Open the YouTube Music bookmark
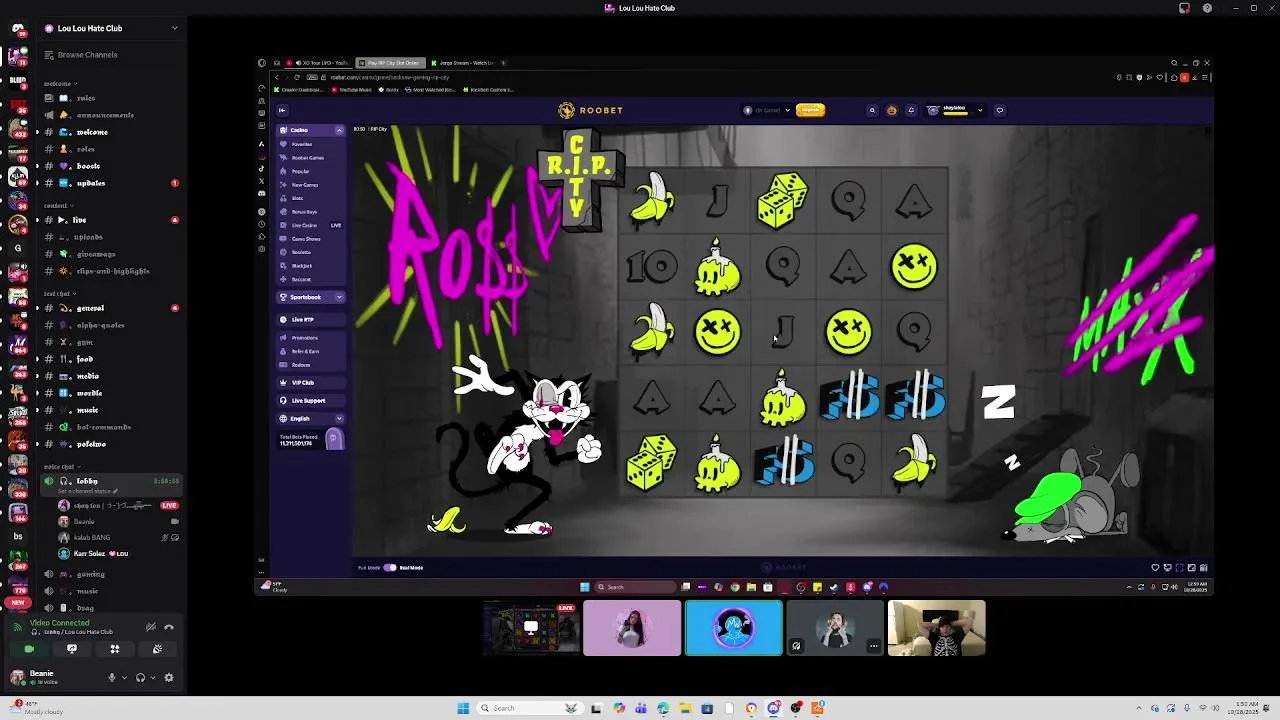1280x720 pixels. pyautogui.click(x=352, y=90)
